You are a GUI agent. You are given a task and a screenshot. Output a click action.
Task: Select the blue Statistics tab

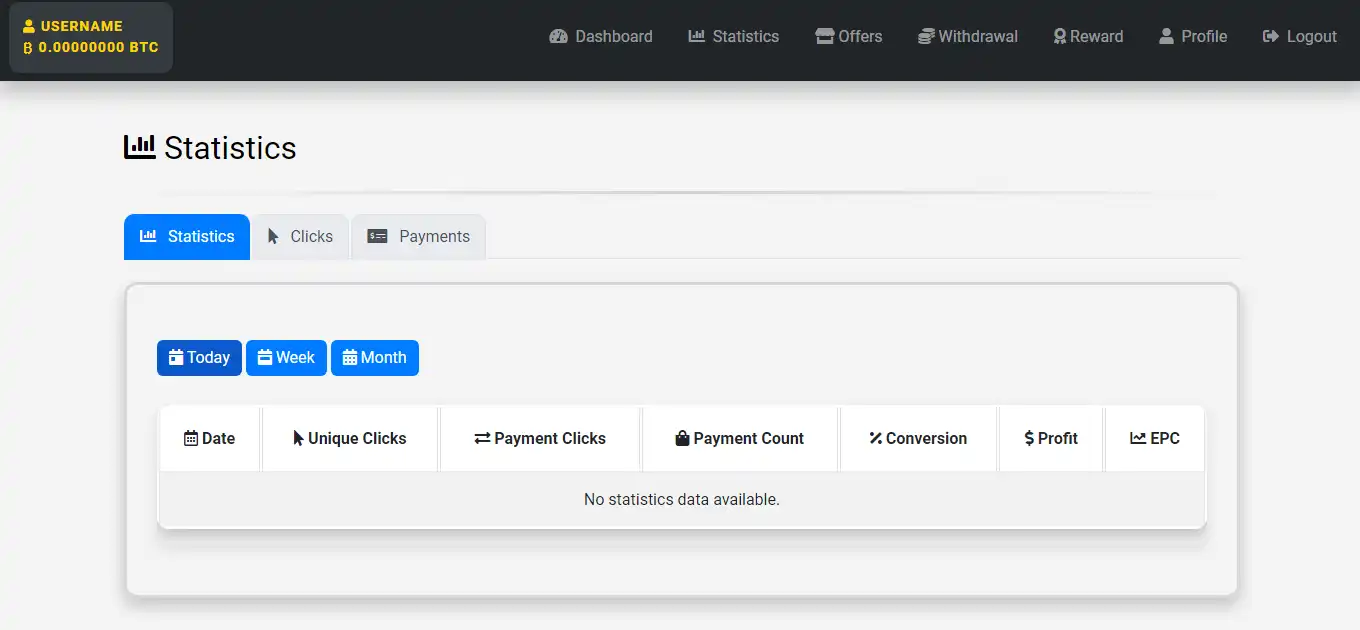[x=187, y=237]
